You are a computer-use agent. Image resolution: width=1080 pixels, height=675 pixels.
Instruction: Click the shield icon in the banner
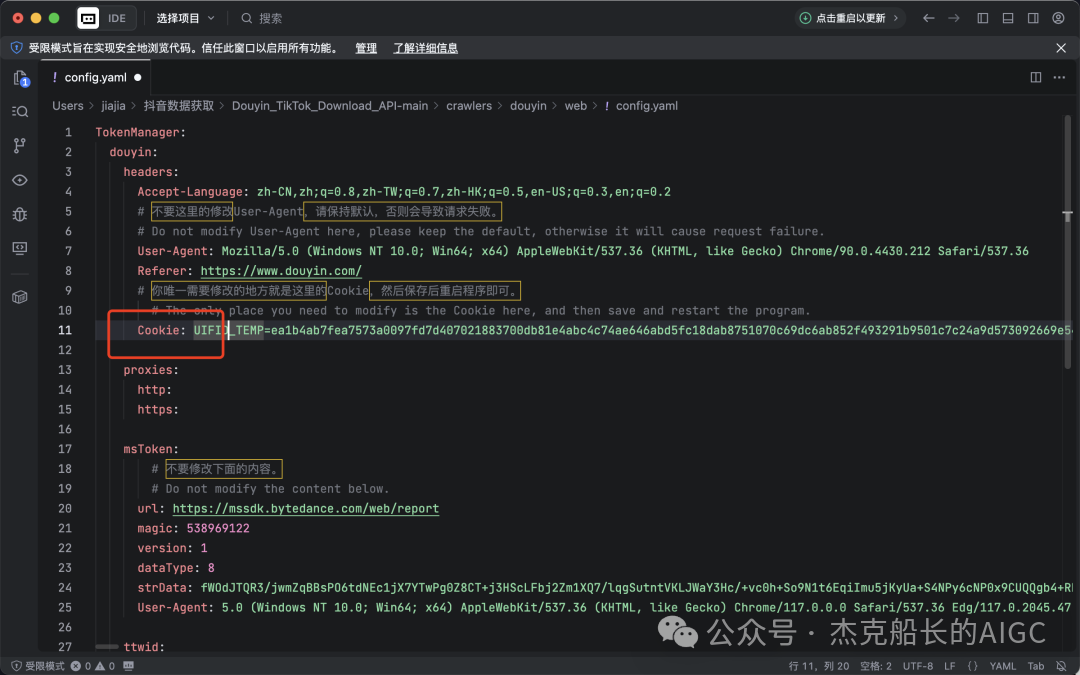coord(17,48)
